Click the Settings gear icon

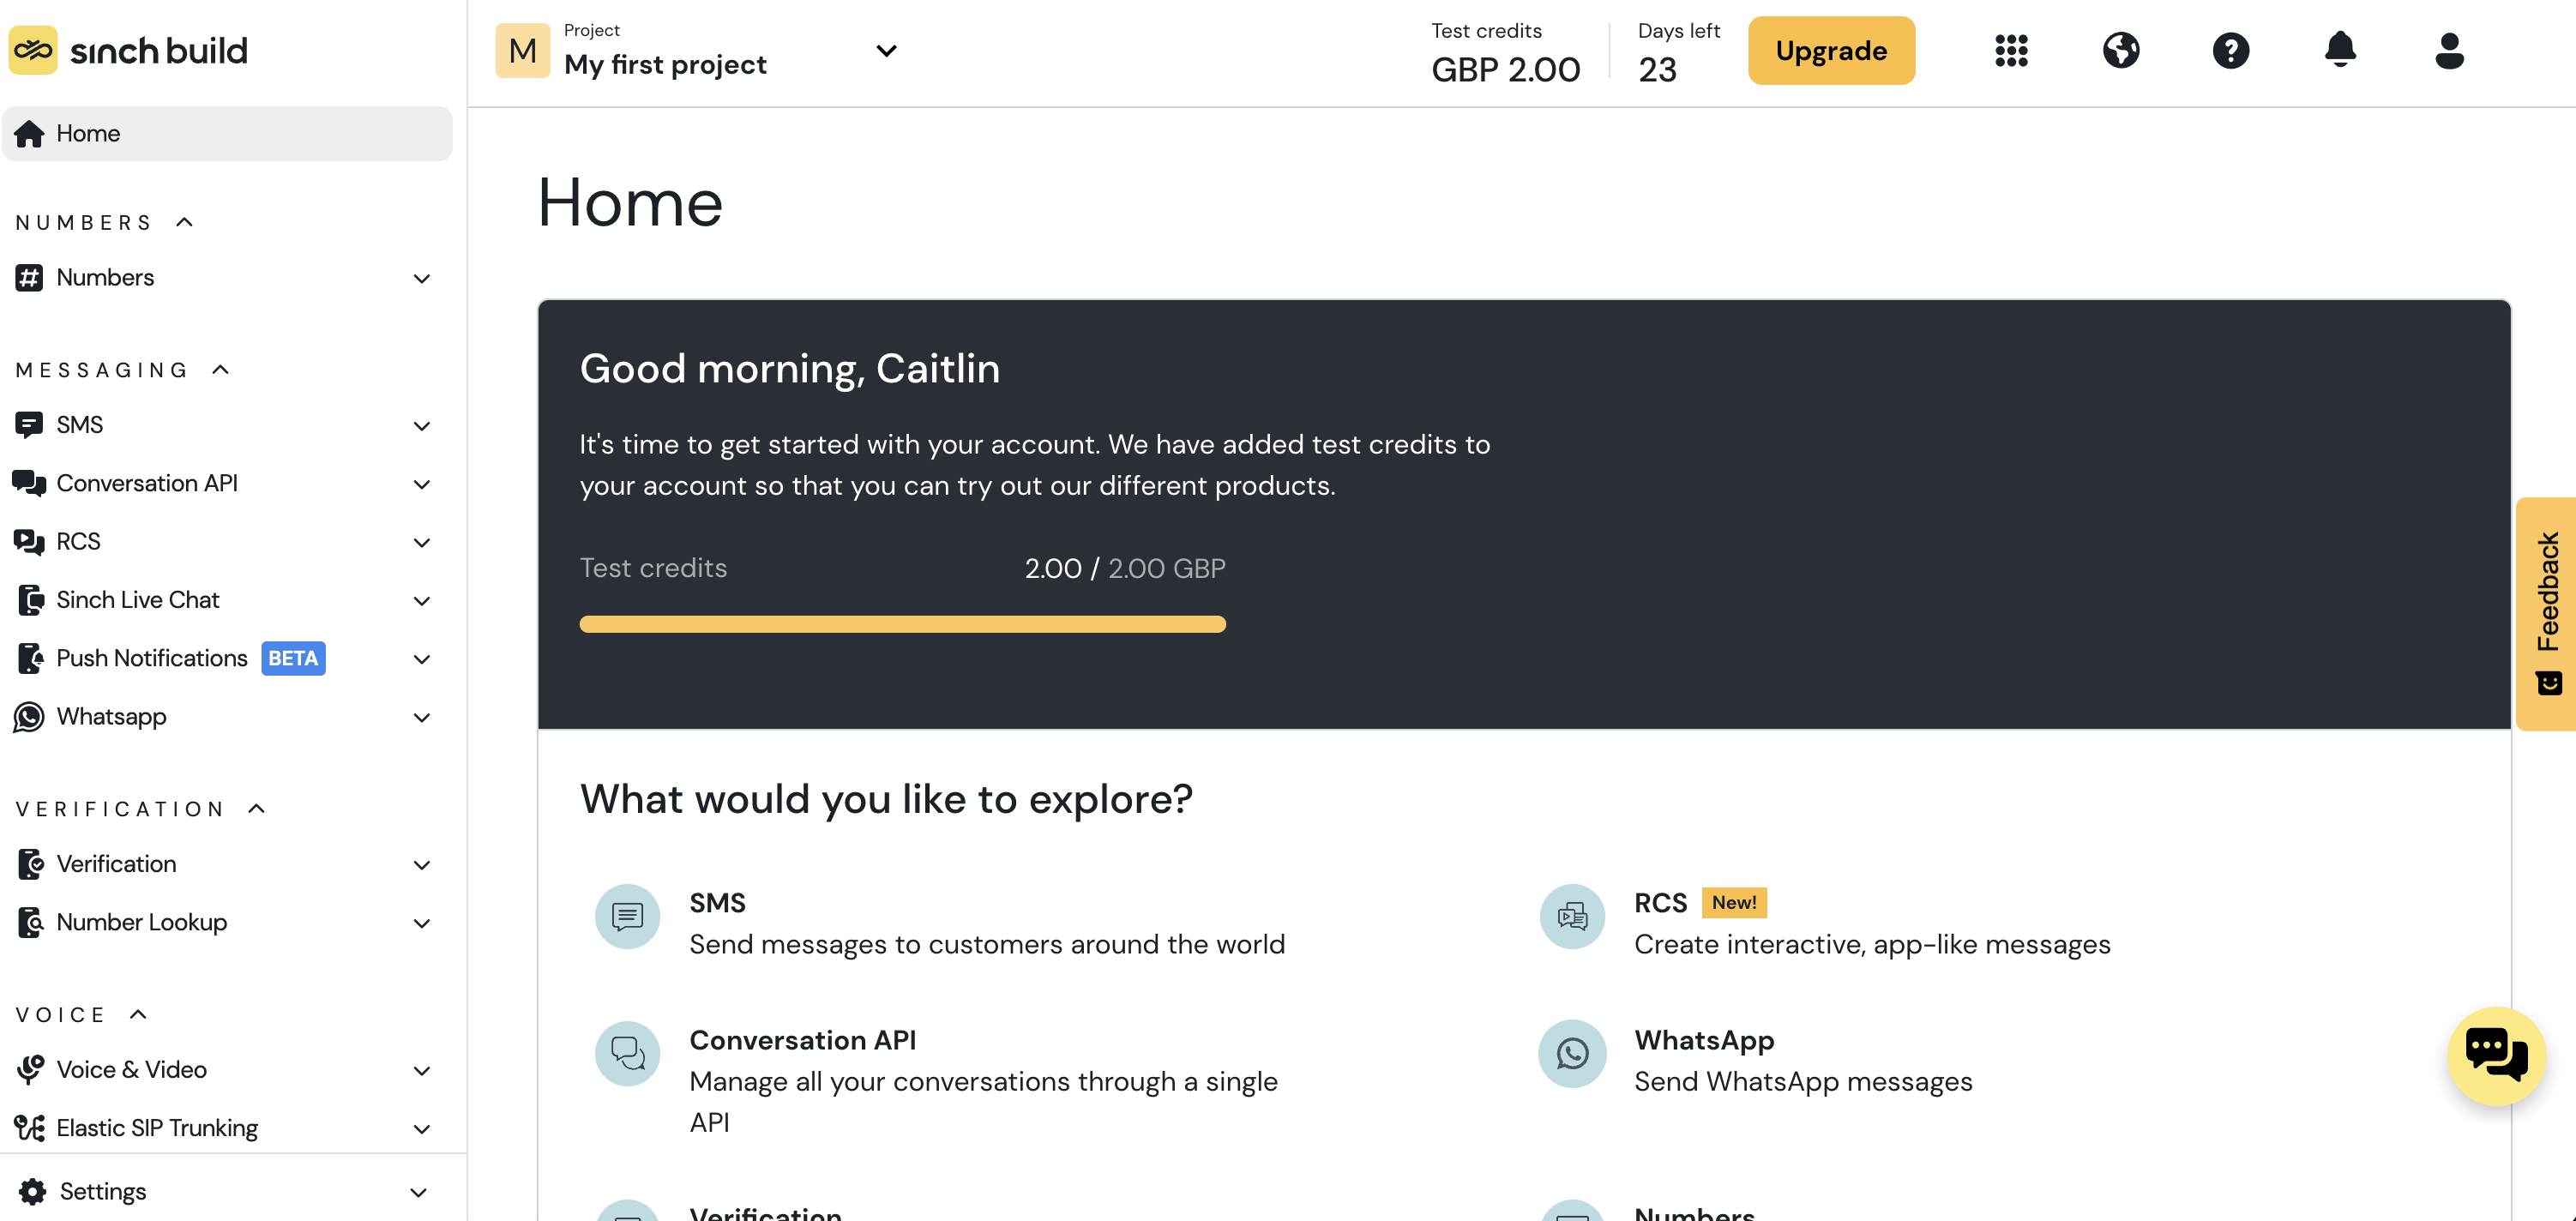point(32,1191)
